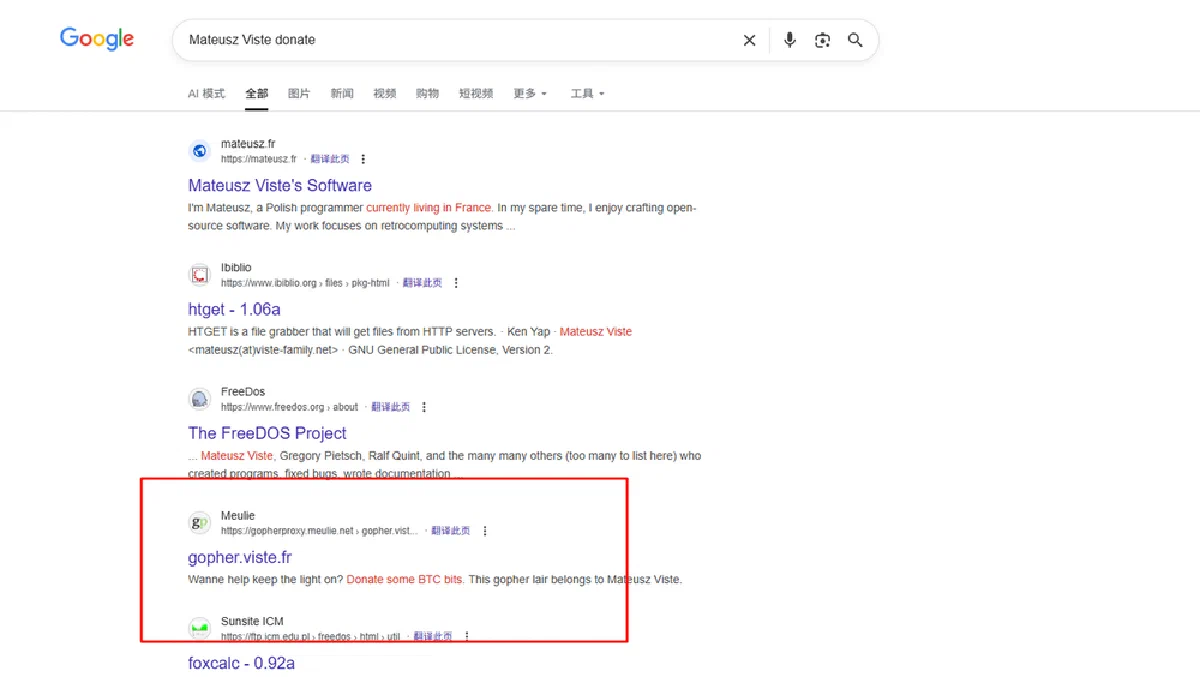1200x677 pixels.
Task: Open more options for Sunsite ICM result
Action: coord(467,636)
